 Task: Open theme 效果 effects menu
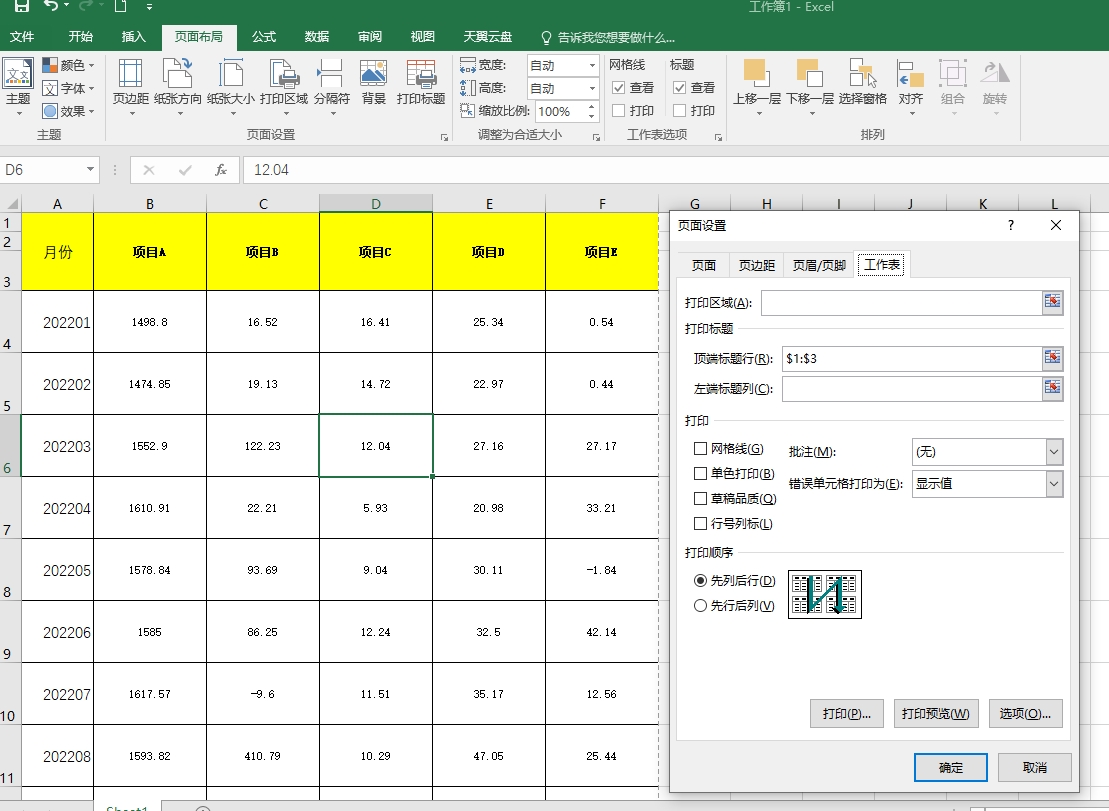click(x=68, y=111)
